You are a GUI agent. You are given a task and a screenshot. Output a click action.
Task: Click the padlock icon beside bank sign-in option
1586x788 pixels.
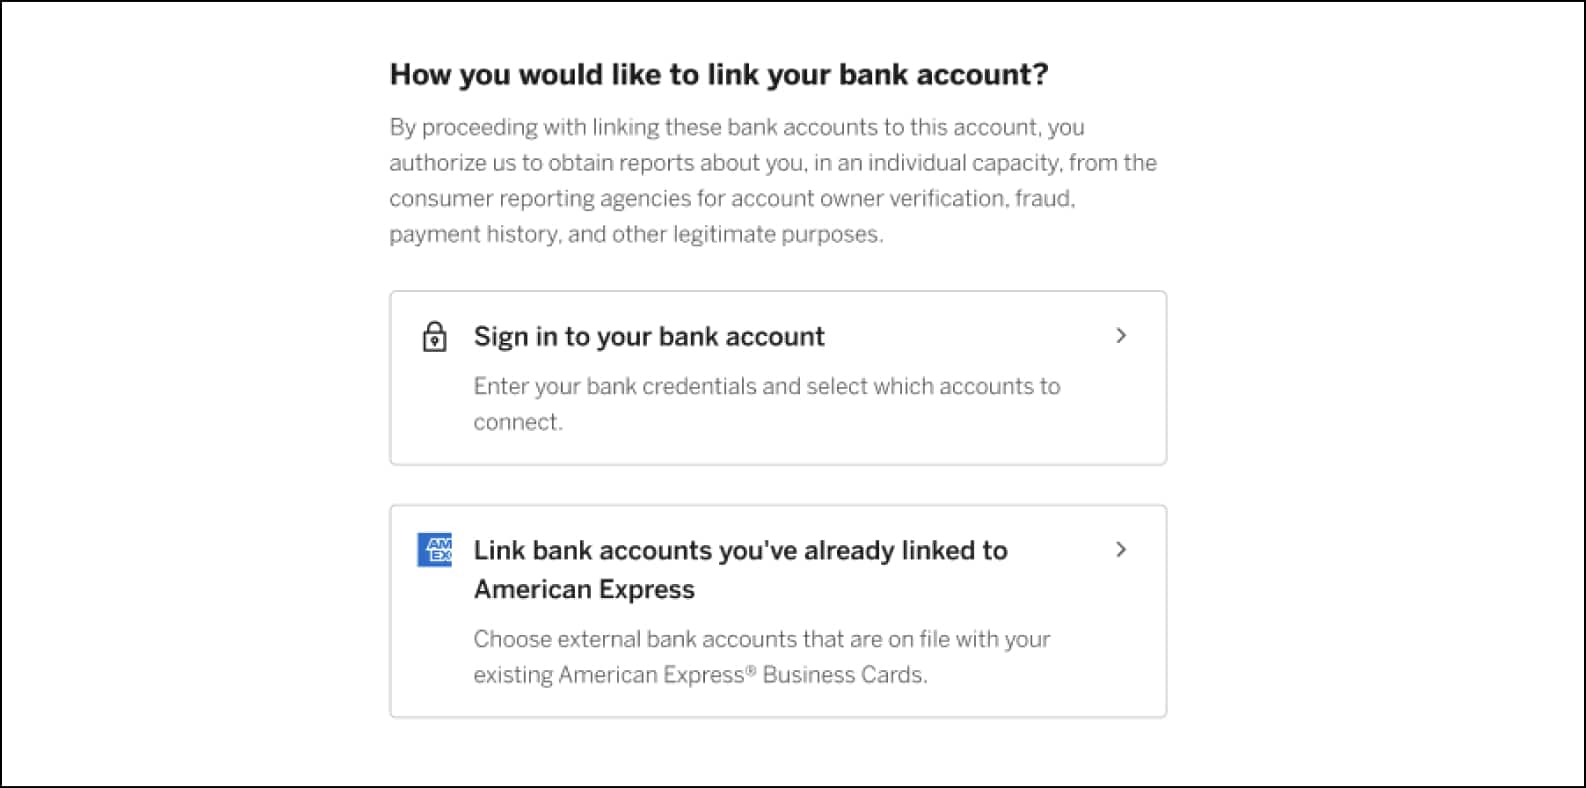[x=435, y=336]
